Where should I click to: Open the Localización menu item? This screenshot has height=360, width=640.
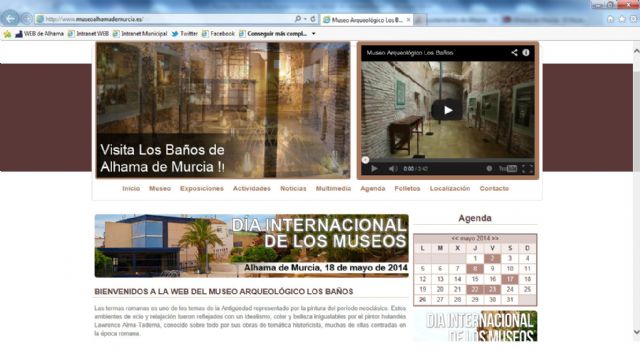point(450,189)
